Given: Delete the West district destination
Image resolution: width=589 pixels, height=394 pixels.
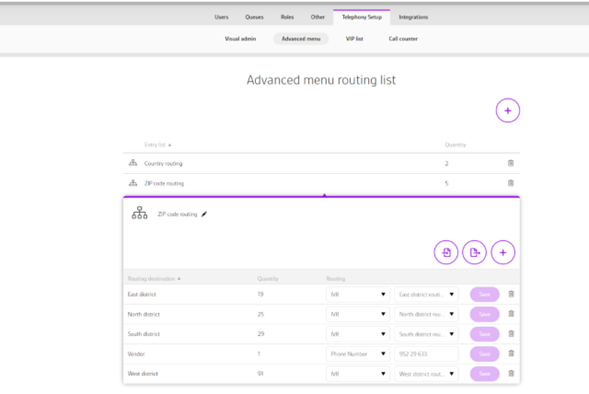Looking at the screenshot, I should [x=511, y=374].
